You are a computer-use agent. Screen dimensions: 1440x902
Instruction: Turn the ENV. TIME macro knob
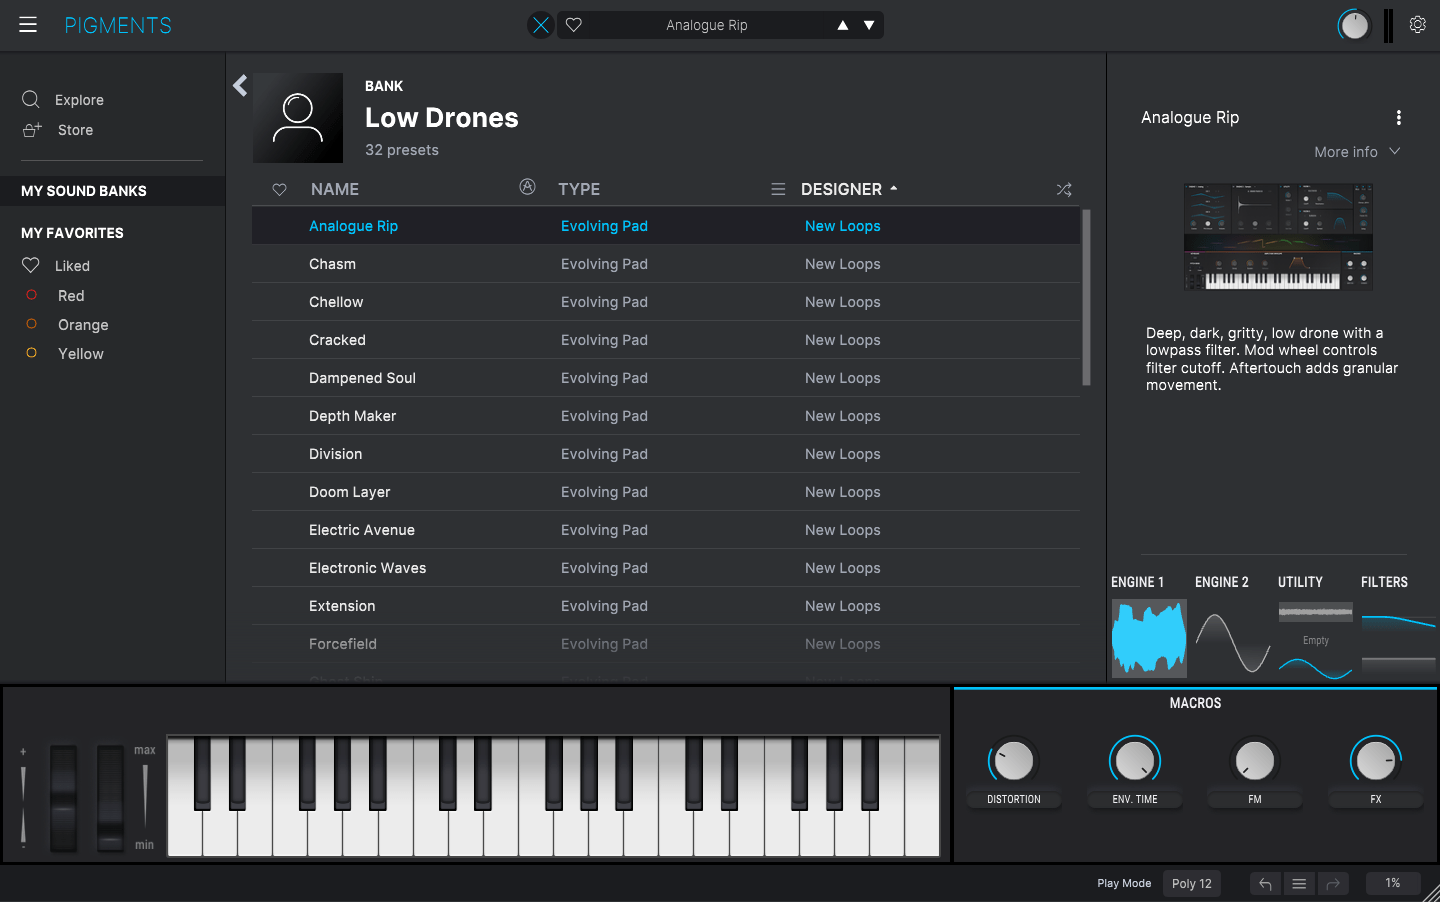point(1134,760)
